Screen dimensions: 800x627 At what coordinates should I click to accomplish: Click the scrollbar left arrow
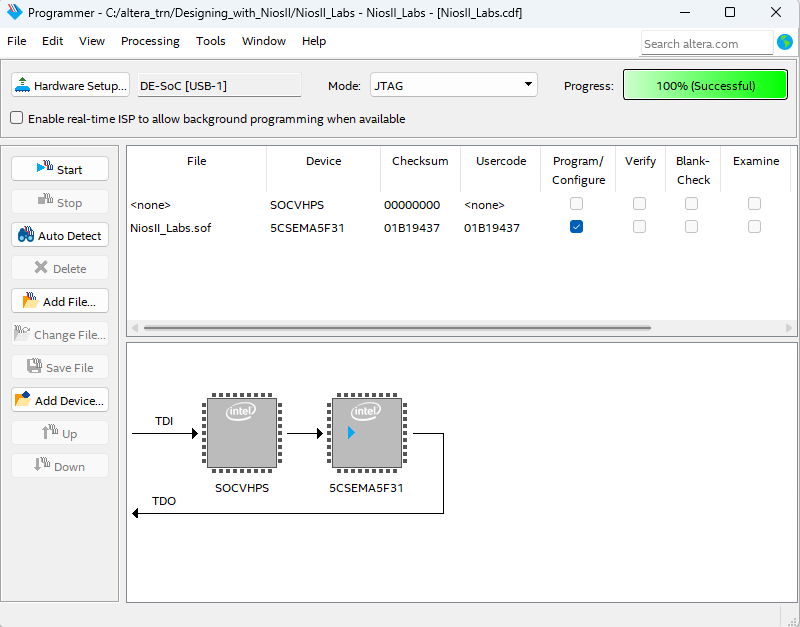(x=135, y=328)
